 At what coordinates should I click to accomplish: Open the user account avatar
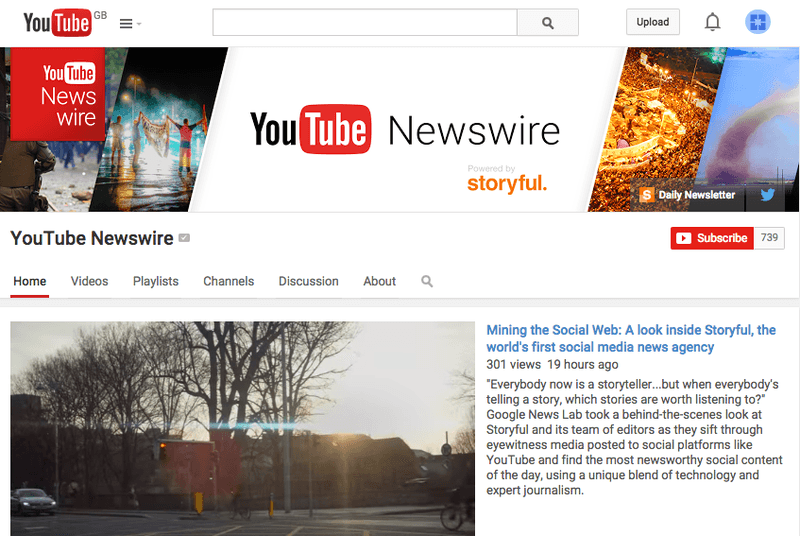(758, 22)
